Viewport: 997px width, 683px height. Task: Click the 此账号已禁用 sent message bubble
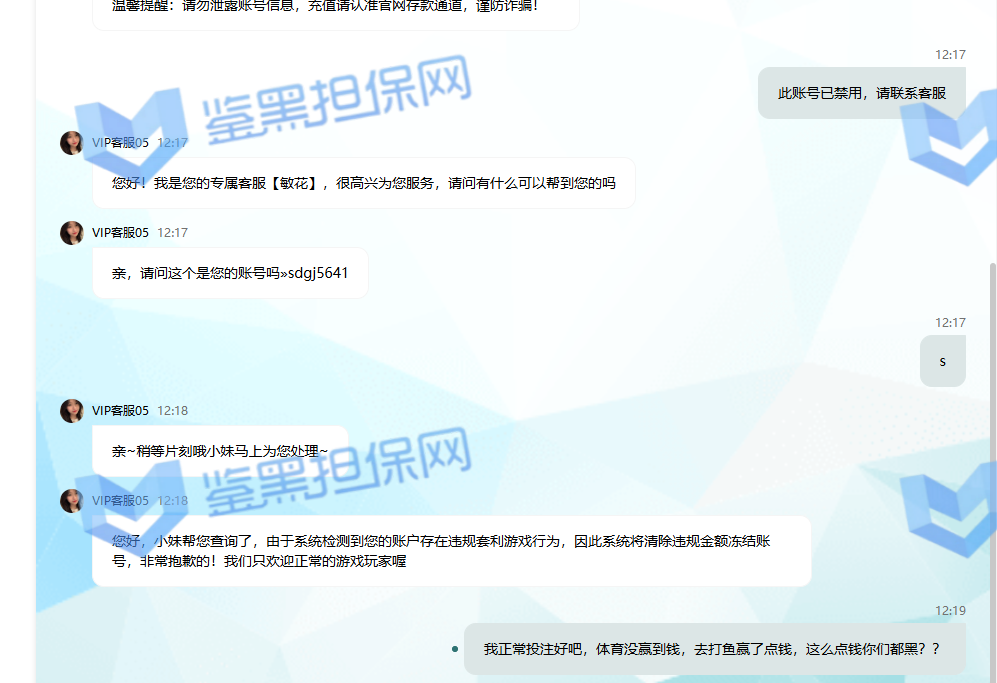861,93
